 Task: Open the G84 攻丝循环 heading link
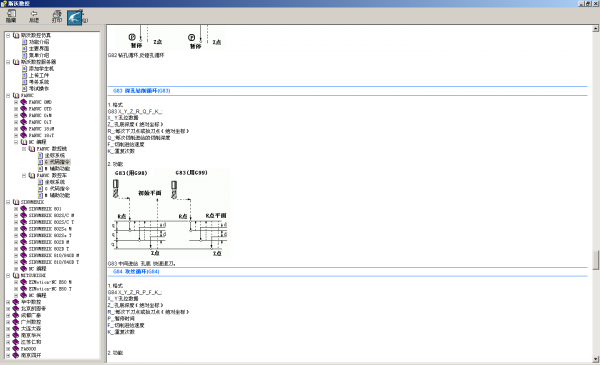click(x=136, y=272)
